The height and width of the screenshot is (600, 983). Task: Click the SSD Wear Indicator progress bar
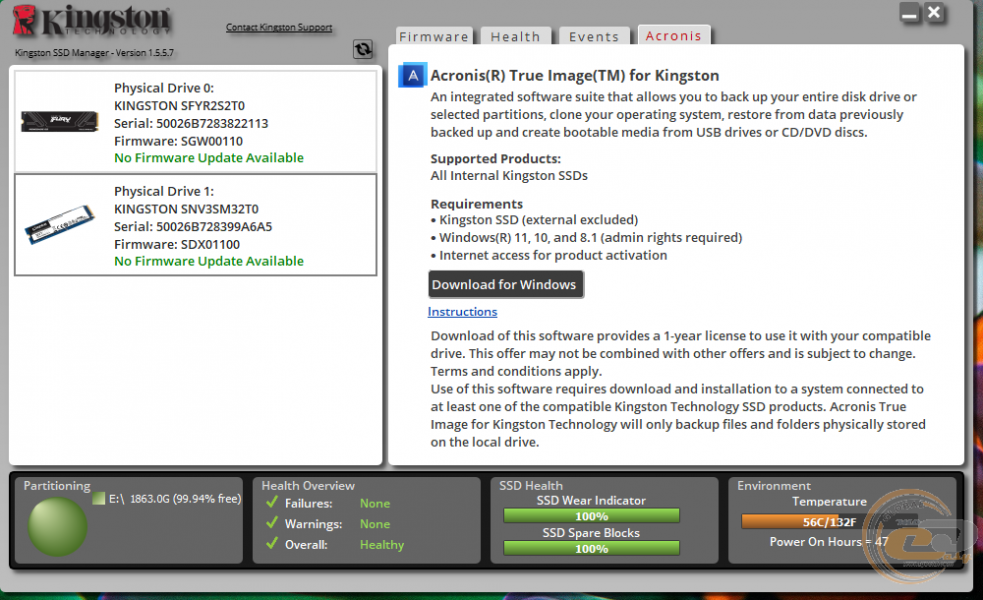pos(591,516)
